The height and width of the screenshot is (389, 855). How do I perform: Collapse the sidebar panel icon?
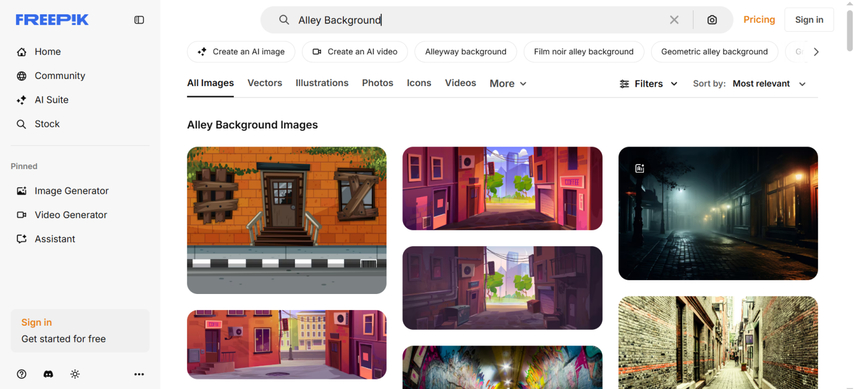click(139, 20)
